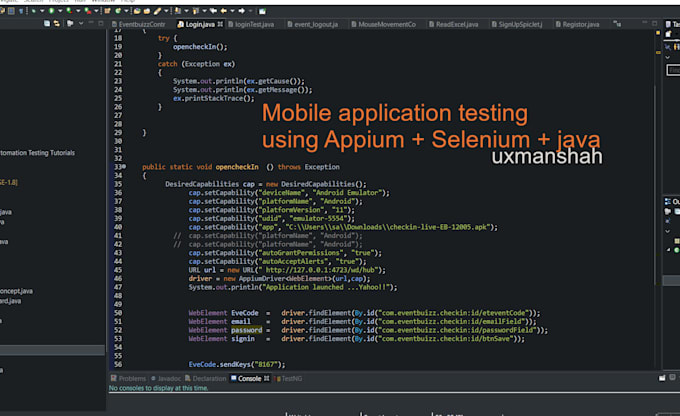Switch to the EventbuizzContr editor tab
The width and height of the screenshot is (680, 416).
pyautogui.click(x=138, y=24)
